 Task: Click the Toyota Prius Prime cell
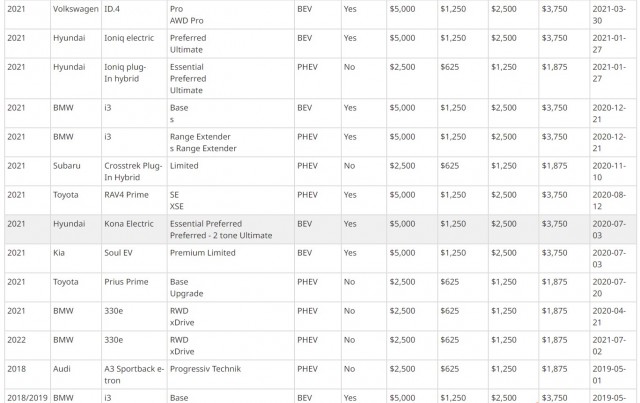point(134,287)
